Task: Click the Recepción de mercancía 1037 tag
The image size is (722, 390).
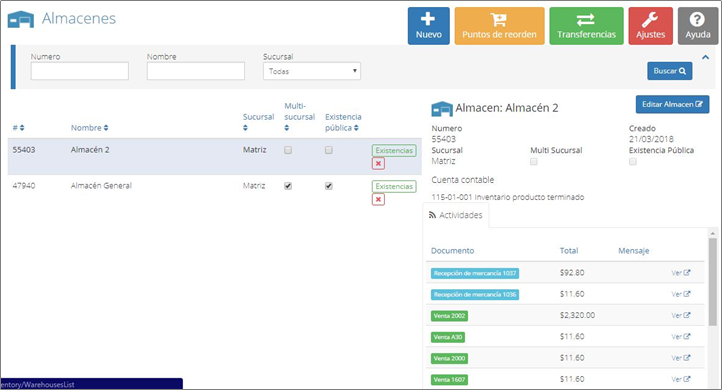Action: click(475, 273)
